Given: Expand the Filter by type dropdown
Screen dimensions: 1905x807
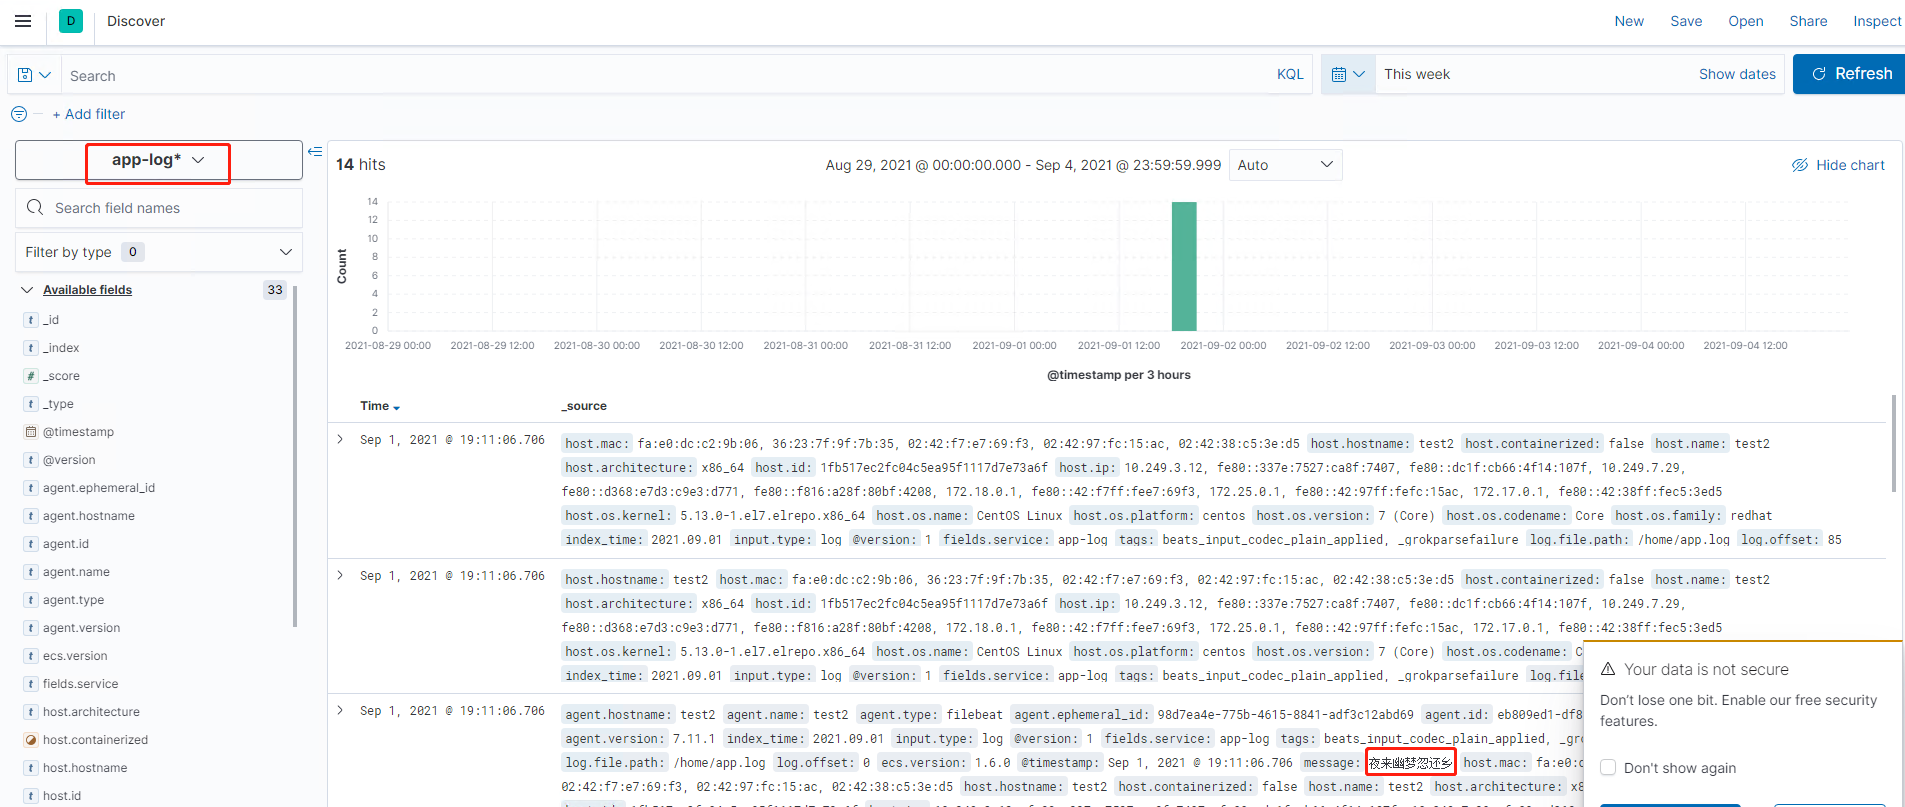Looking at the screenshot, I should click(x=159, y=252).
